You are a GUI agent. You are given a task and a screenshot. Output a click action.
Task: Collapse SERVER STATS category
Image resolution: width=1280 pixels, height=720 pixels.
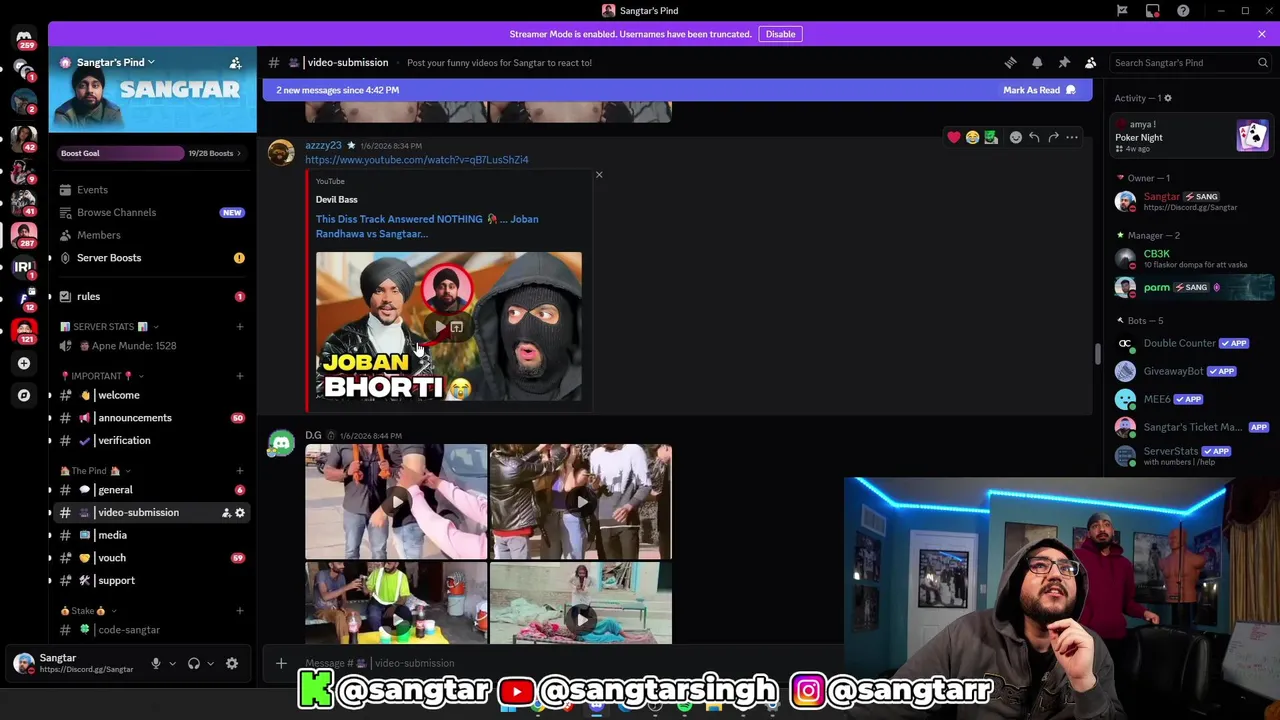point(107,327)
